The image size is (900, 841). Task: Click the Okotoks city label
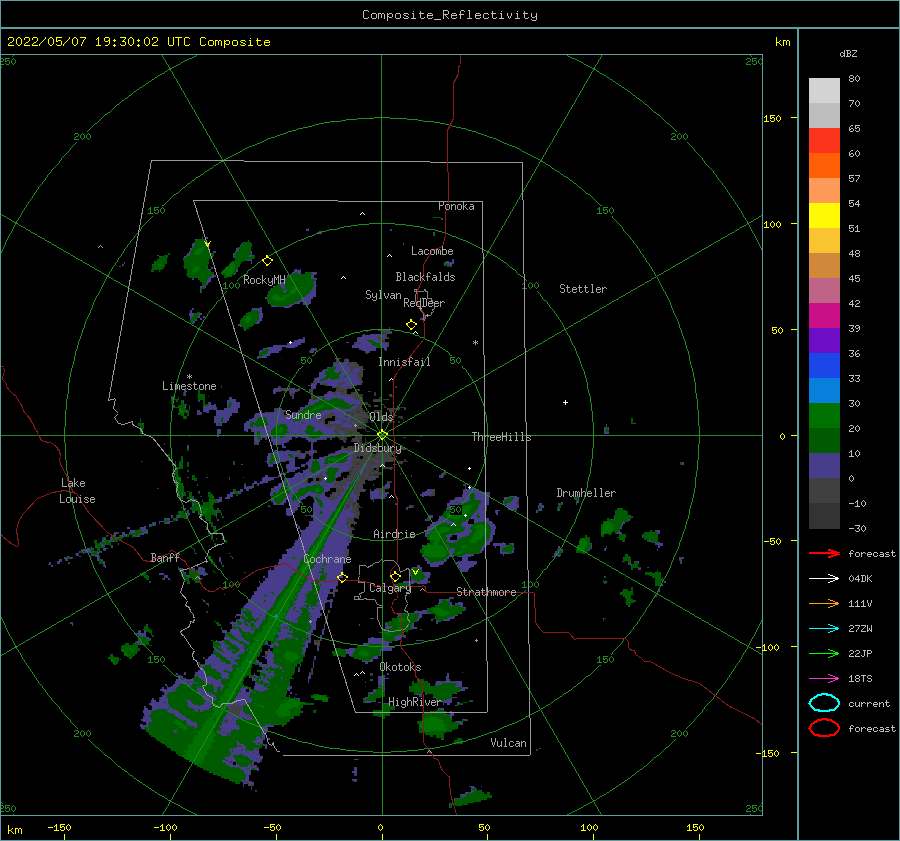tap(400, 667)
